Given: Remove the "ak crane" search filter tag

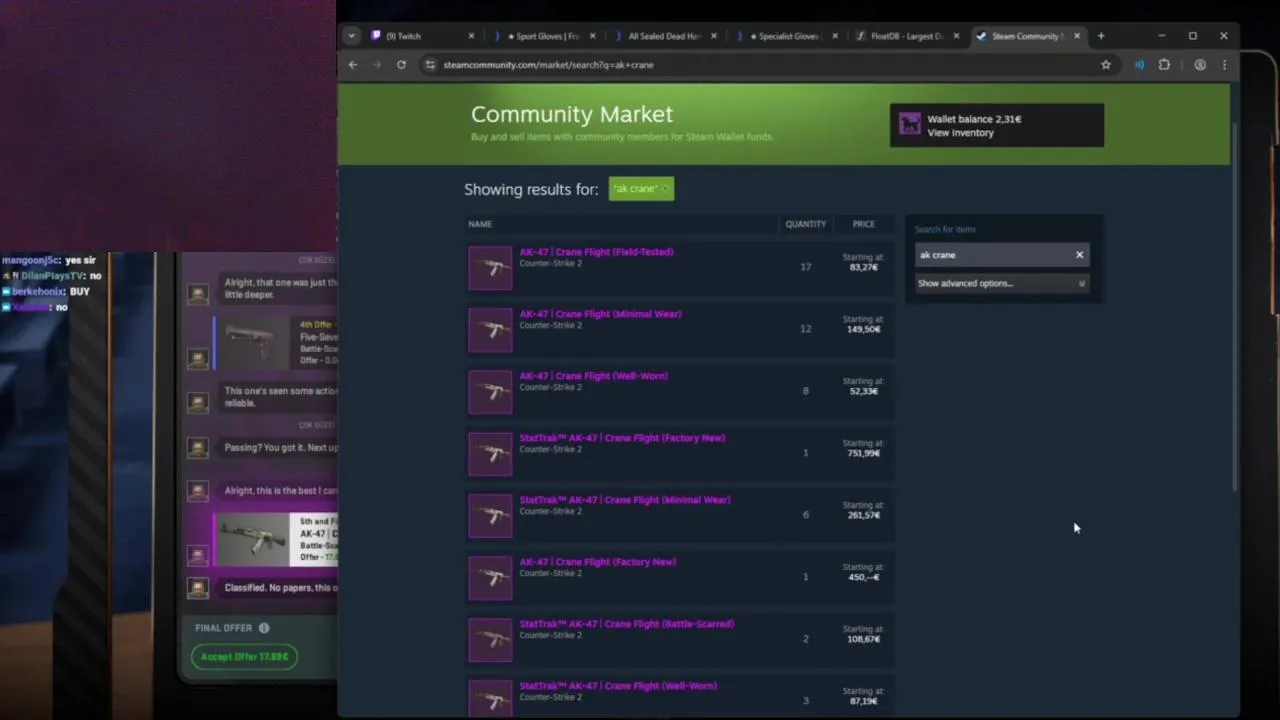Looking at the screenshot, I should point(666,189).
